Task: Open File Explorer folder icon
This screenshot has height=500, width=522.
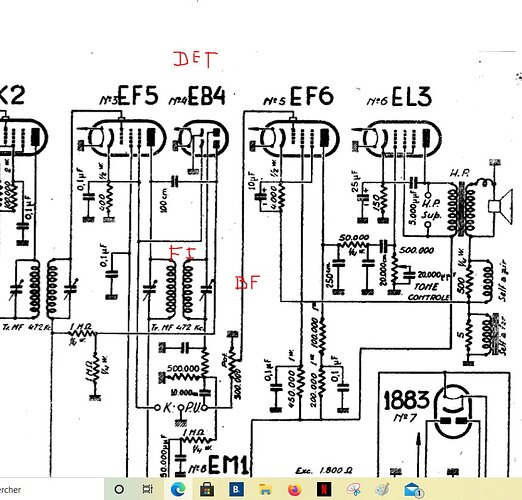Action: (x=265, y=489)
